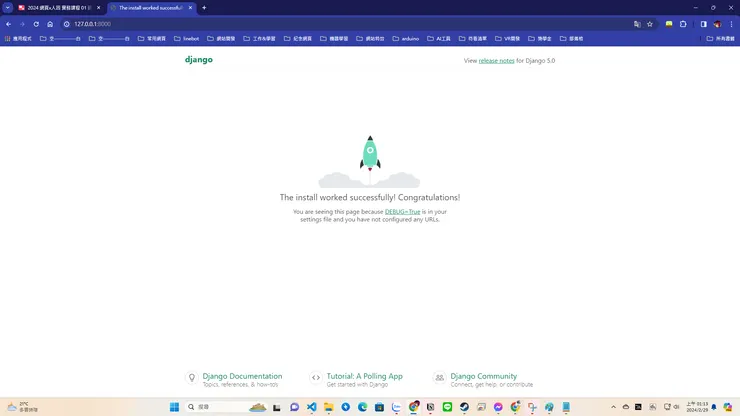Open Task View on the taskbar
Screen dimensions: 740x416
click(277, 407)
